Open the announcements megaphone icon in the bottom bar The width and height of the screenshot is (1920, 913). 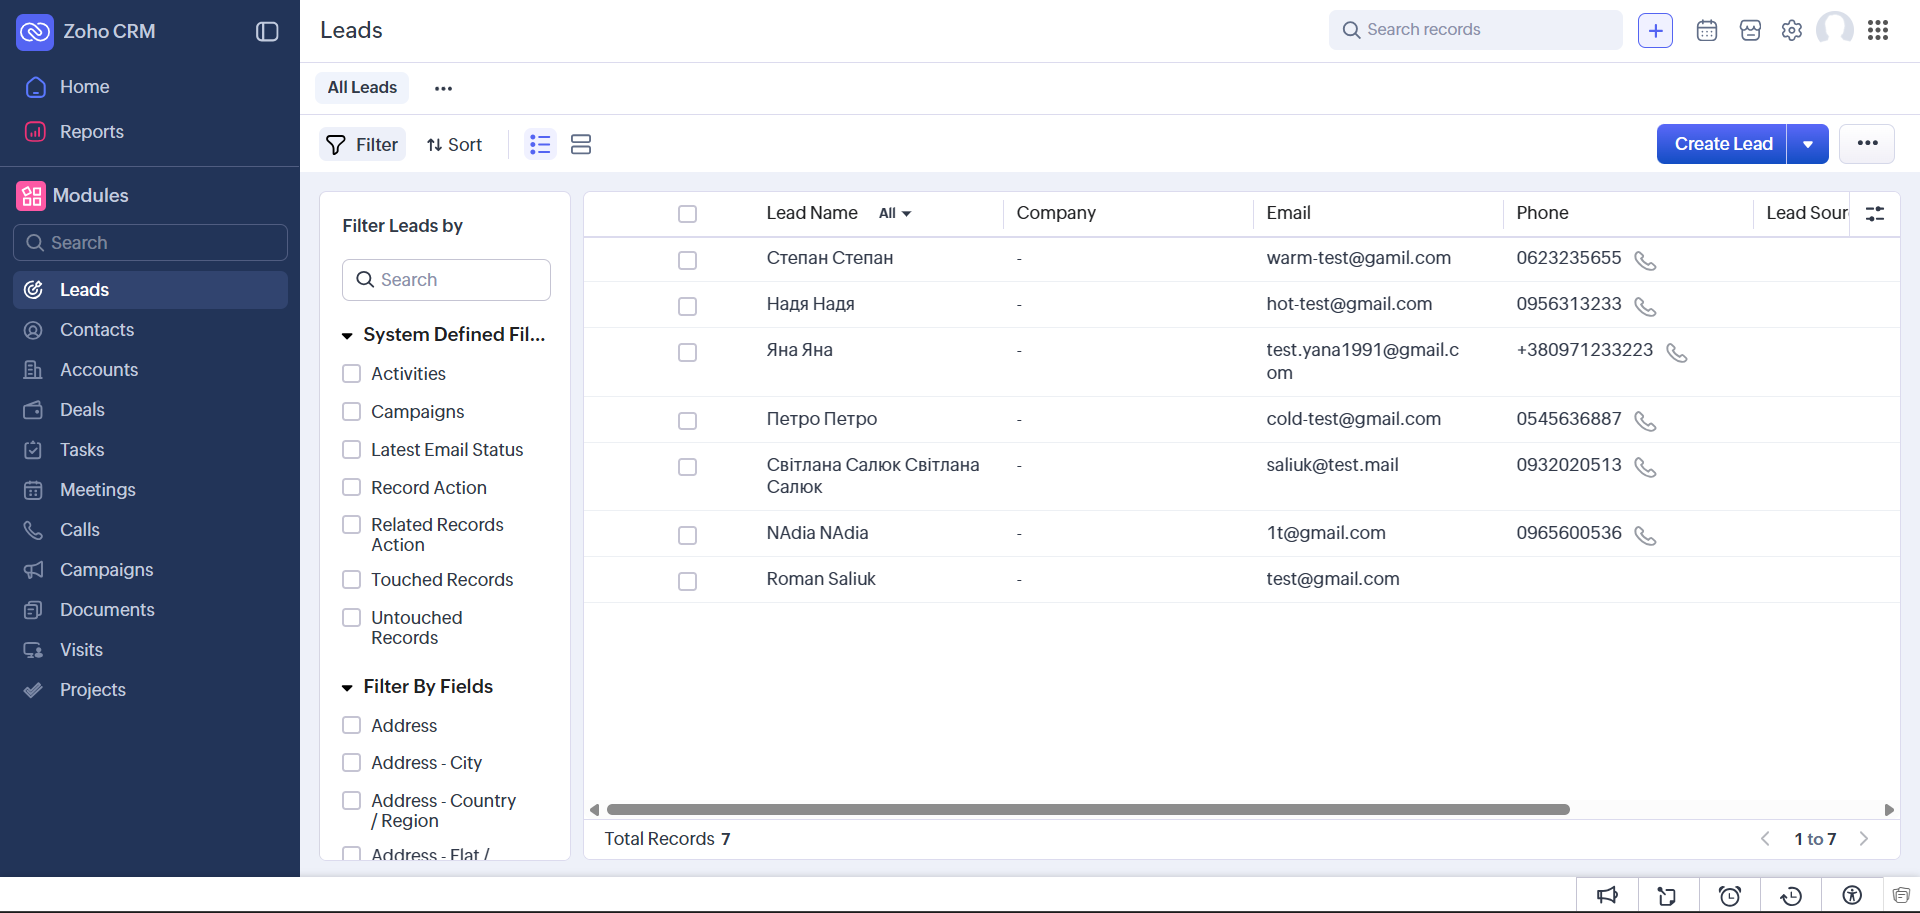1607,895
